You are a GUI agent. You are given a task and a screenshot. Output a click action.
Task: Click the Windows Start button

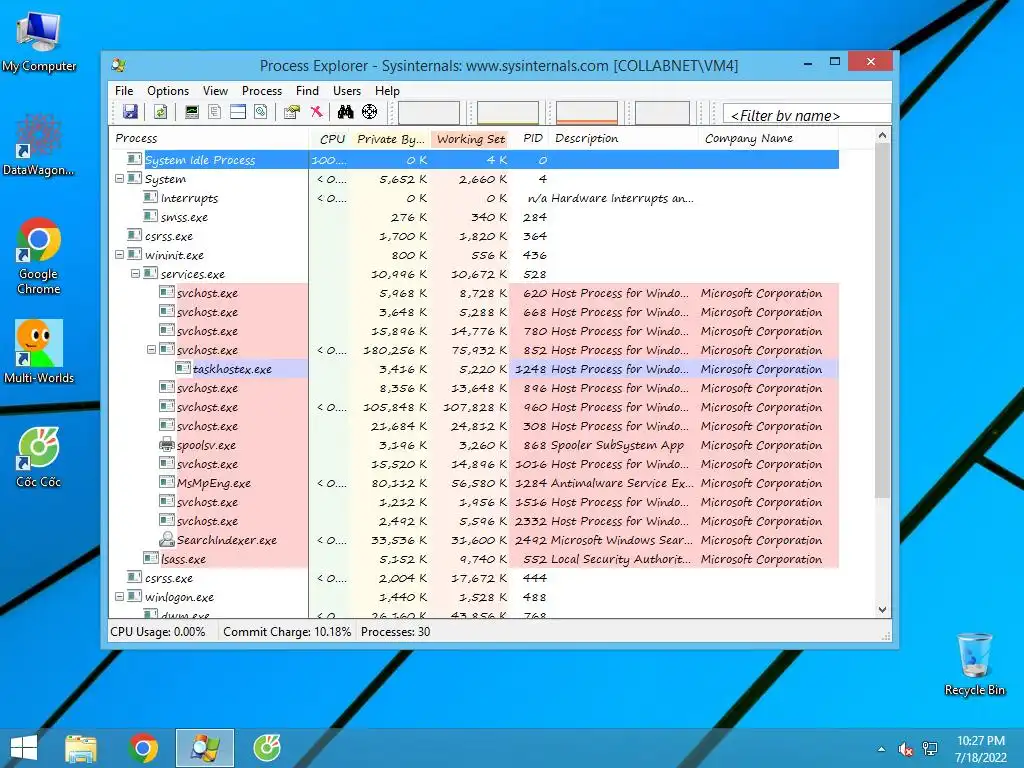(24, 748)
